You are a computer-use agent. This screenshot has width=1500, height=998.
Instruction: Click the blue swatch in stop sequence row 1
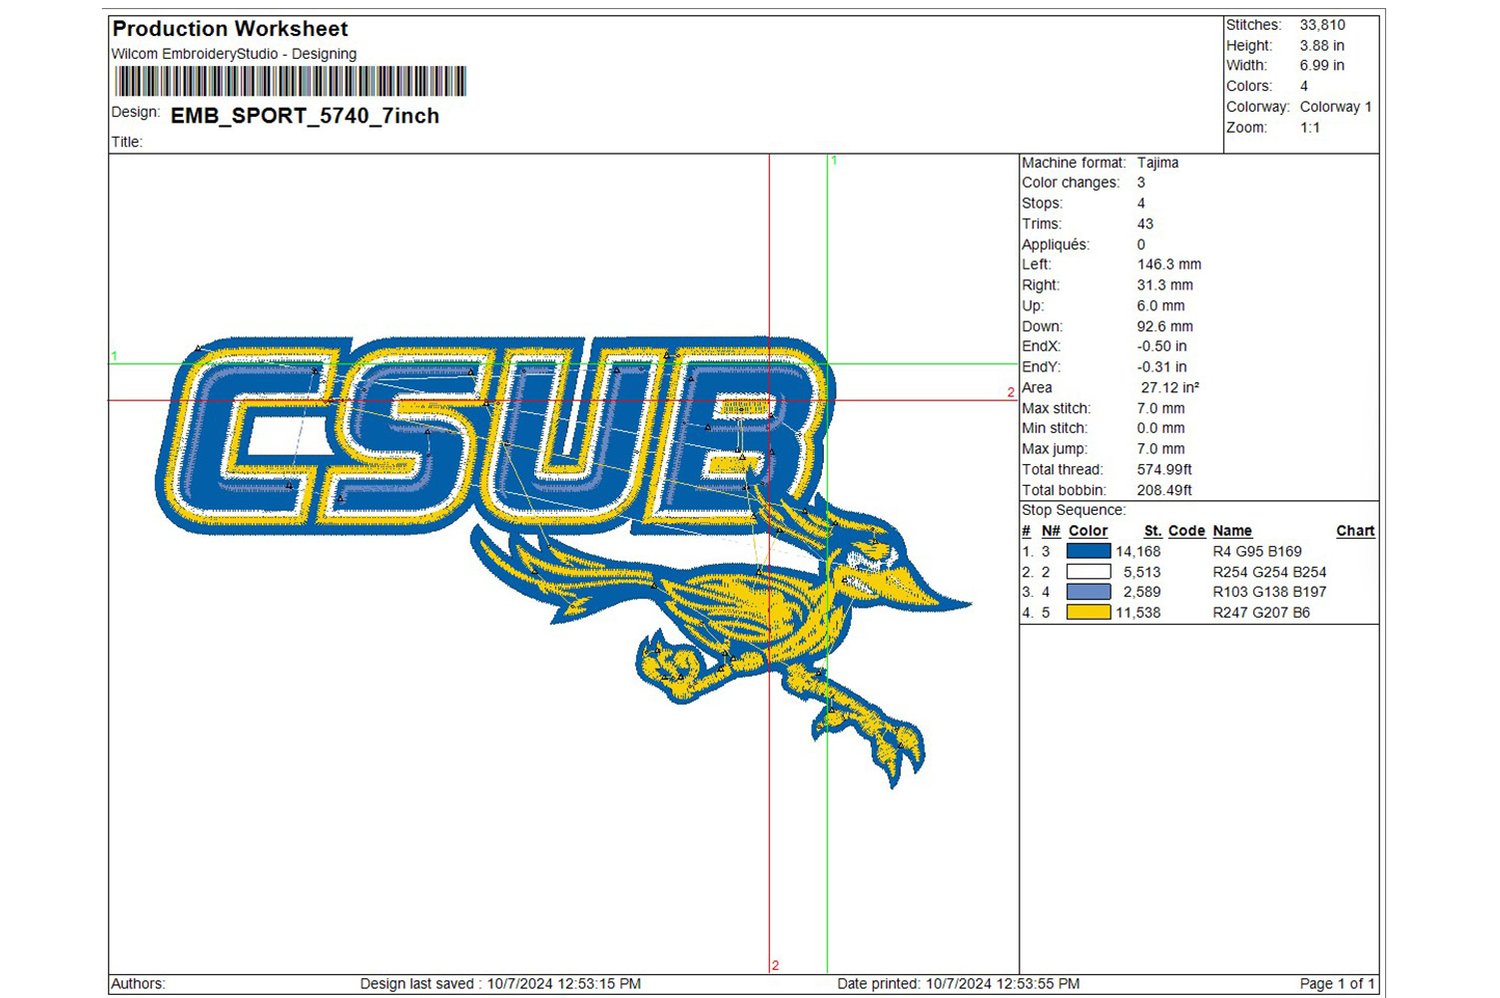[x=1088, y=551]
